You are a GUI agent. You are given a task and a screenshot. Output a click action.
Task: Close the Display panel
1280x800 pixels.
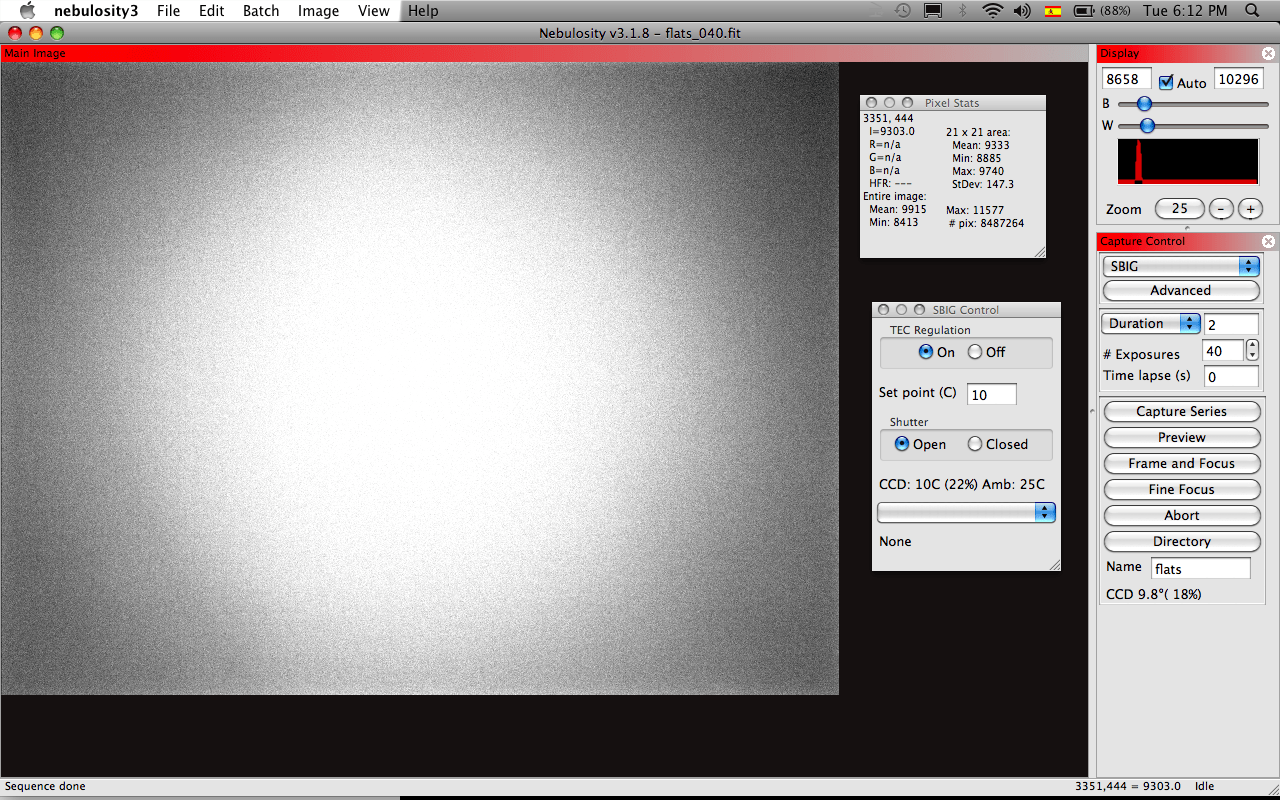1268,54
